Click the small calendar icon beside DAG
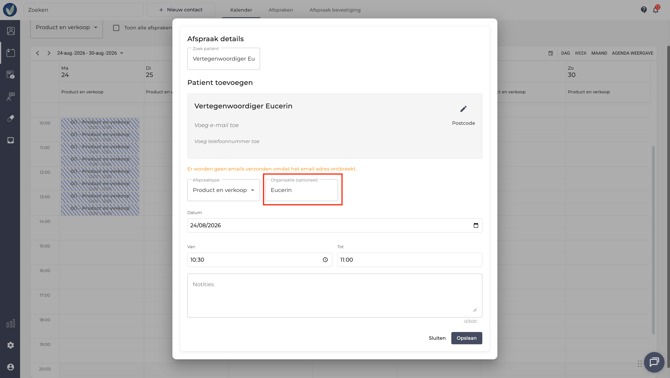The height and width of the screenshot is (378, 670). [x=550, y=53]
